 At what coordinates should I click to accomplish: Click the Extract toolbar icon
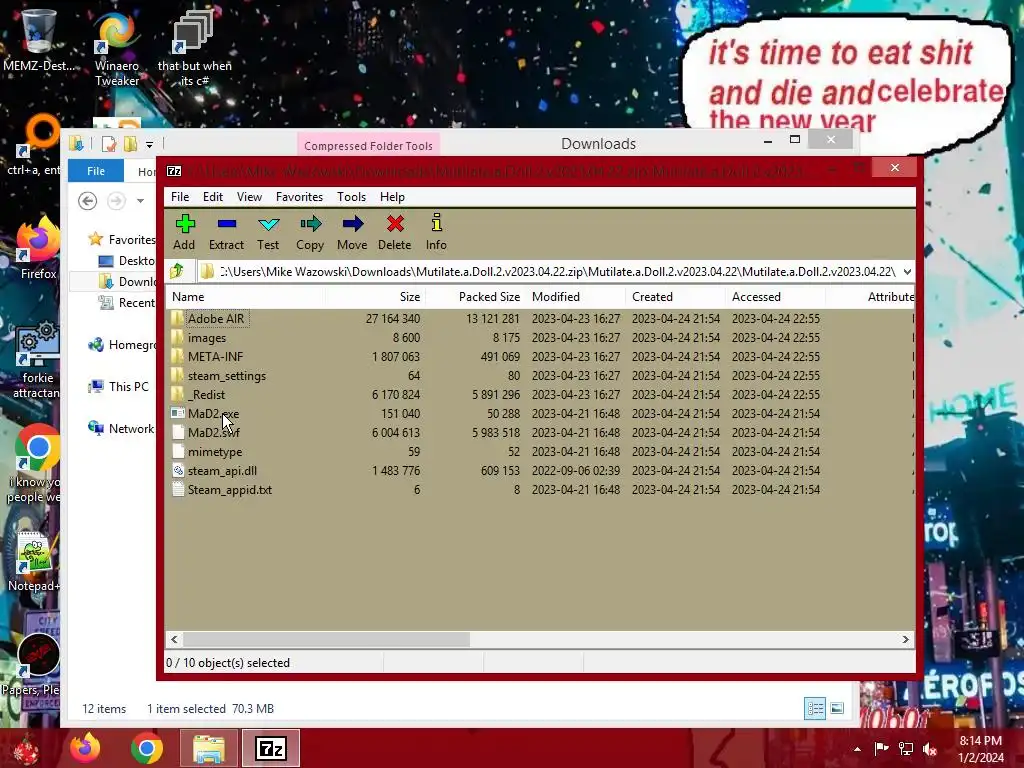tap(226, 232)
